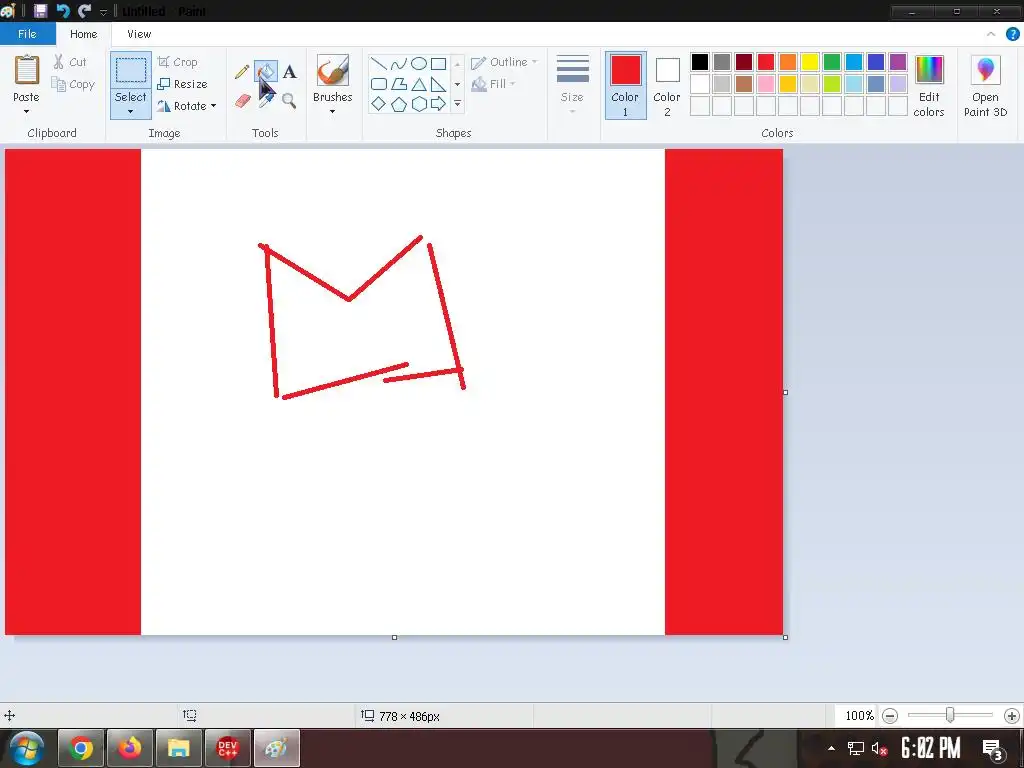Screen dimensions: 1024x768
Task: Show the next row of the Shapes gallery
Action: pyautogui.click(x=457, y=84)
